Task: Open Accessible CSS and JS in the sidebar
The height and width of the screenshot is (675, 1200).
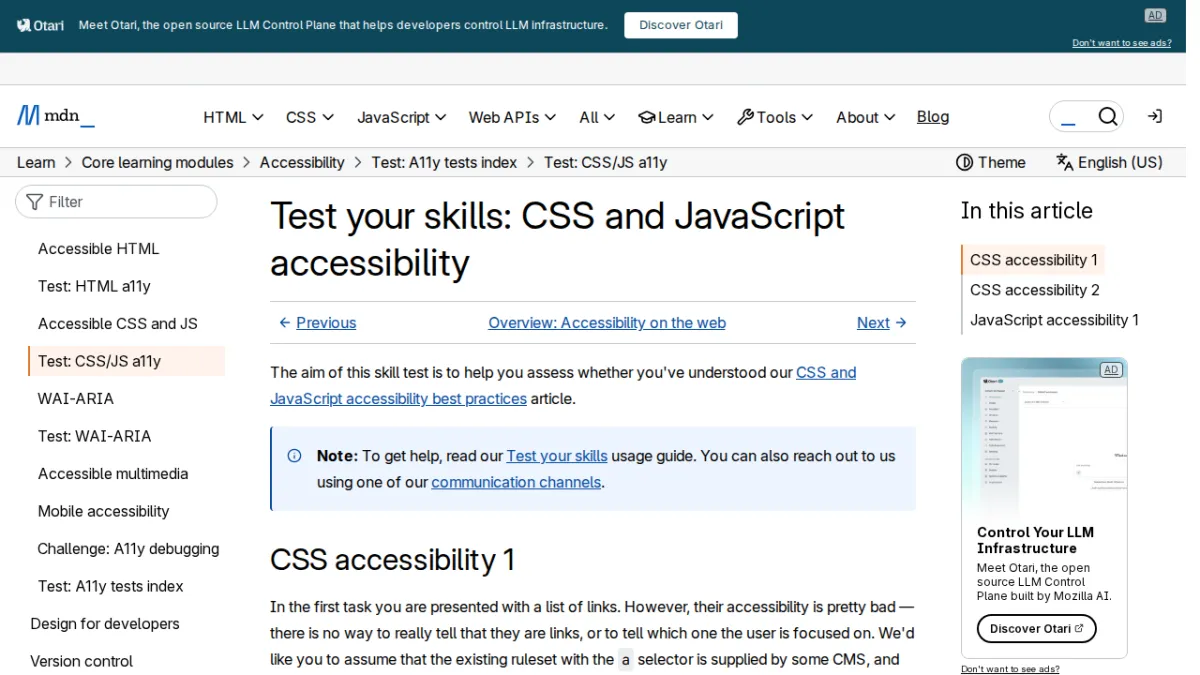Action: pyautogui.click(x=118, y=324)
